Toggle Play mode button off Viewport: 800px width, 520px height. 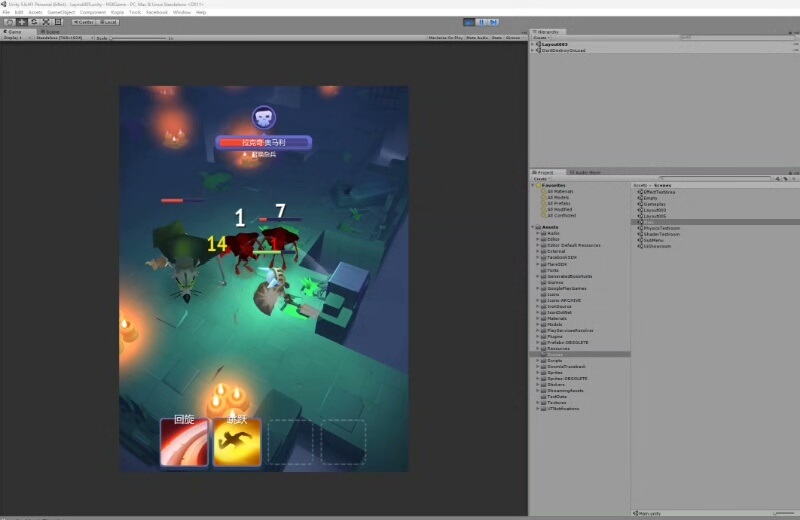(468, 21)
